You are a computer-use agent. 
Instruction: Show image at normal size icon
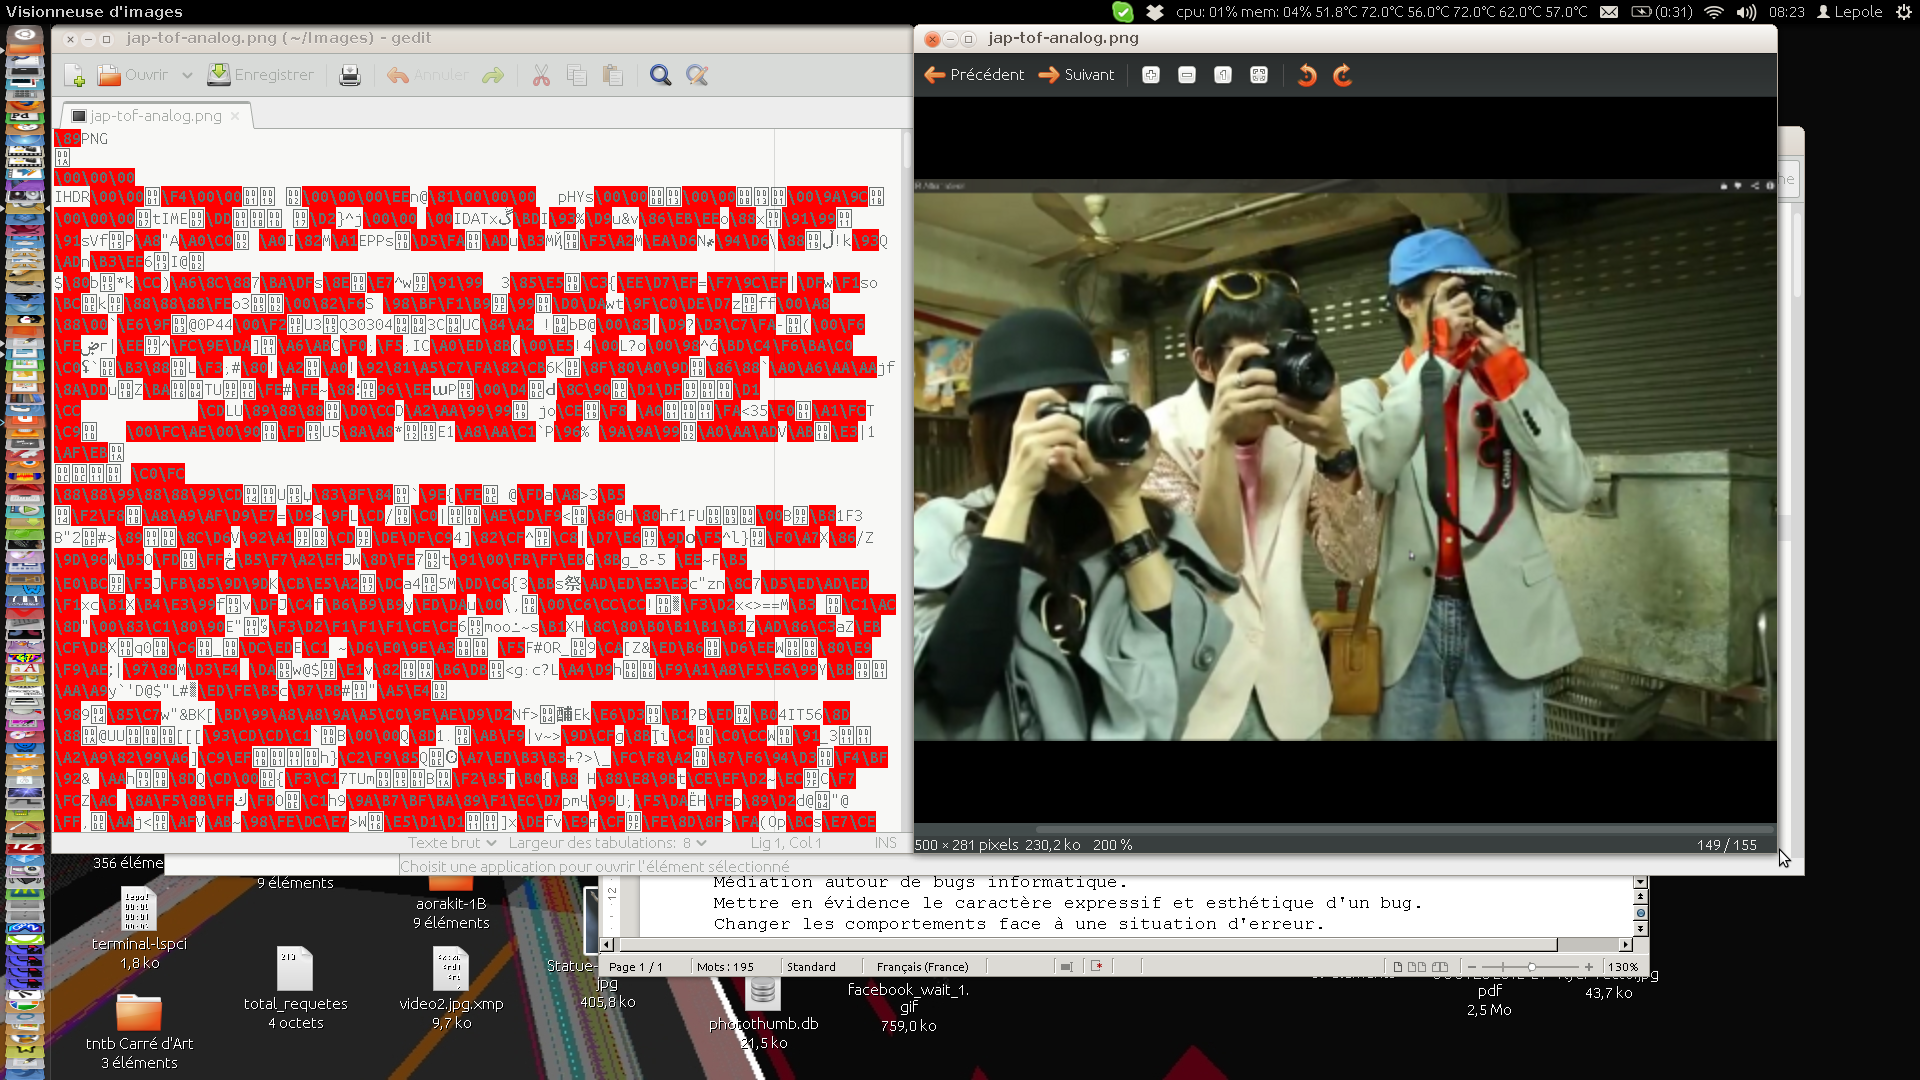(x=1223, y=75)
